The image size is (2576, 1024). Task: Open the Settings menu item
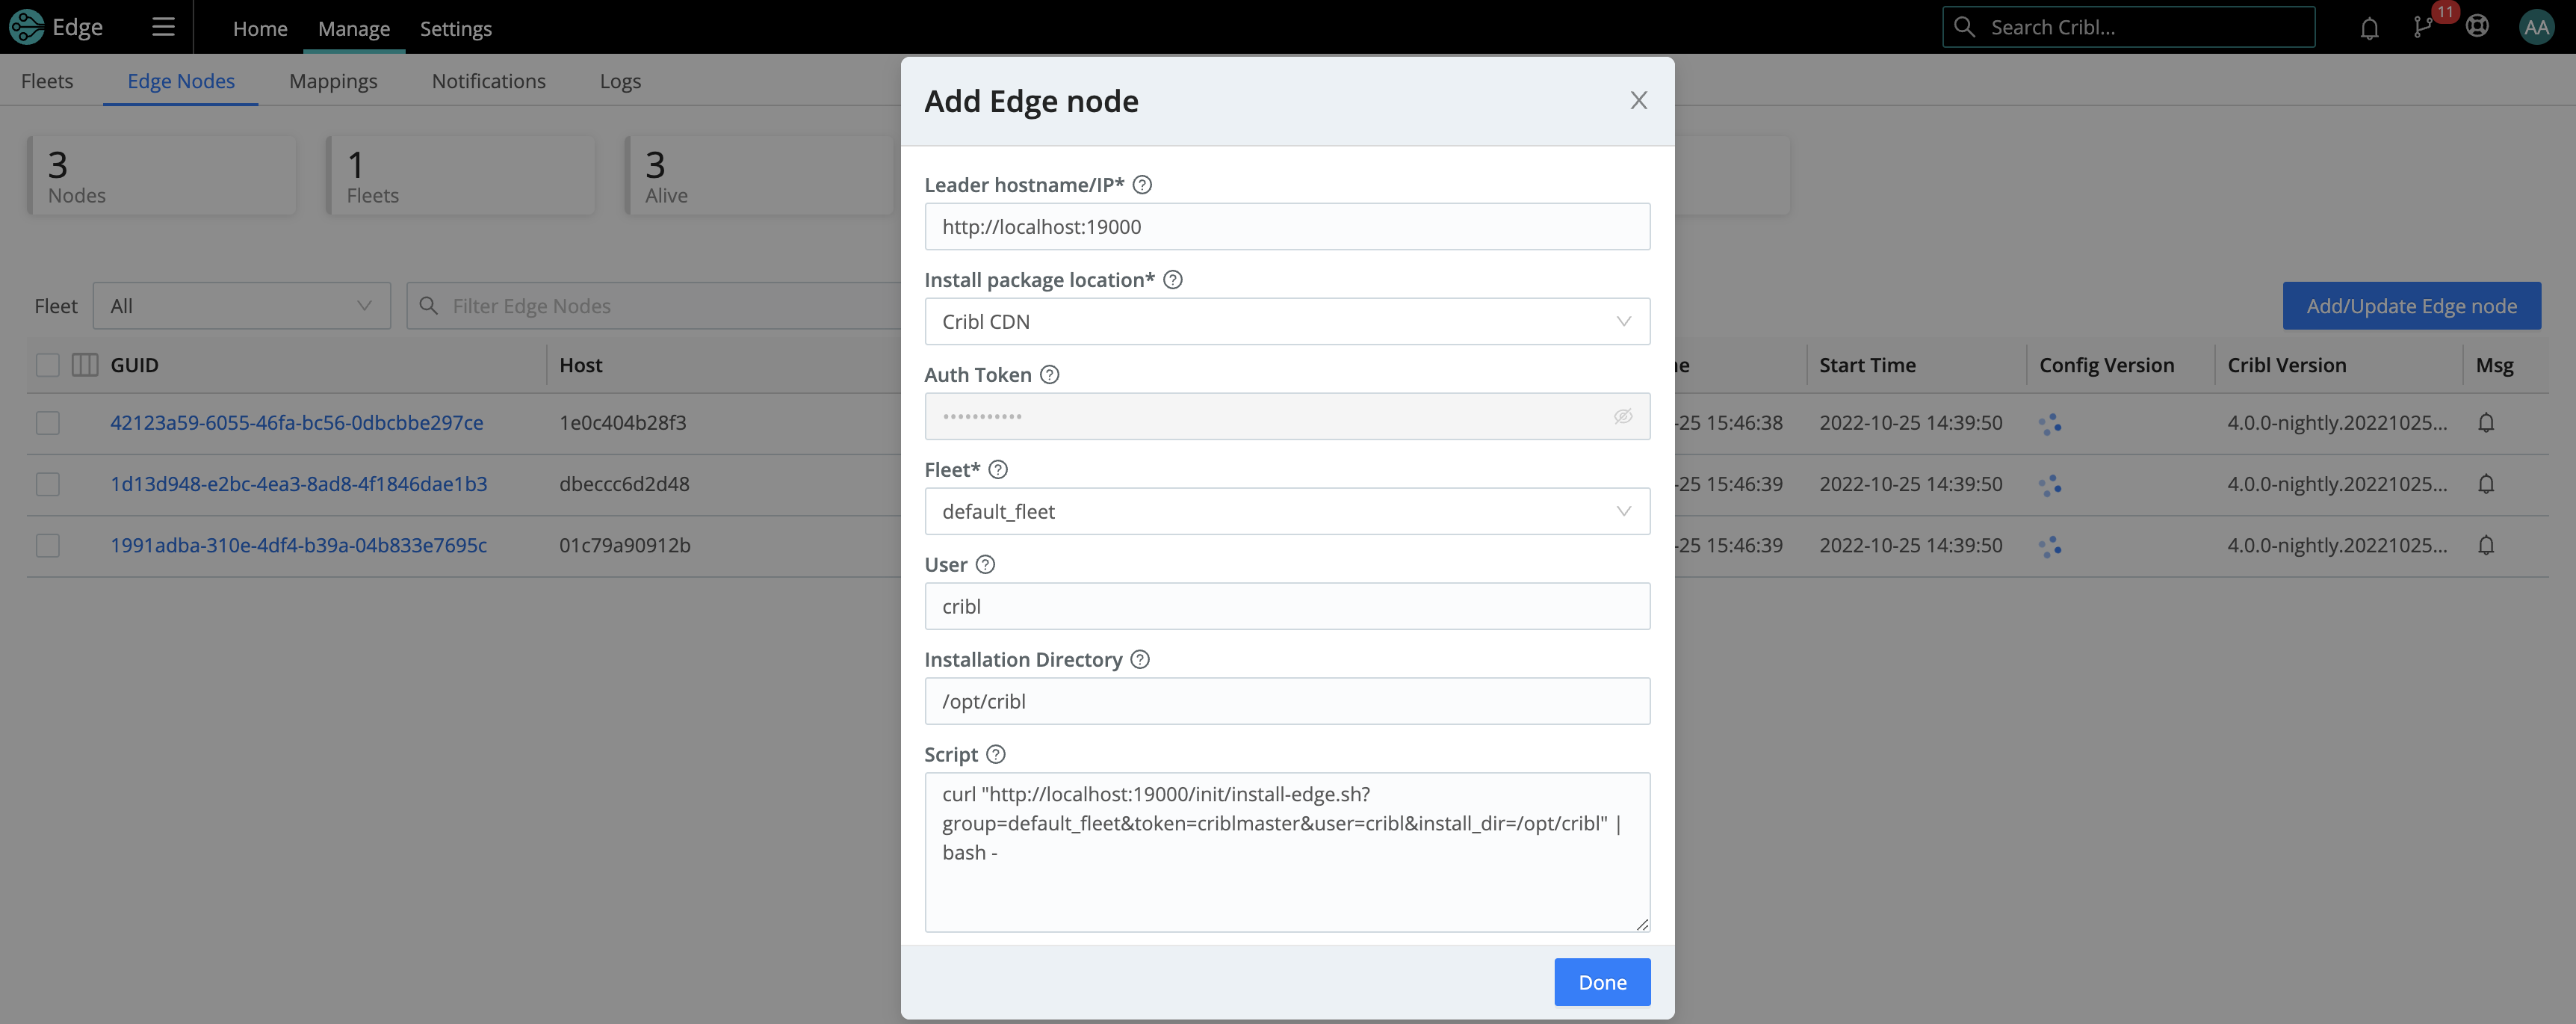point(456,29)
